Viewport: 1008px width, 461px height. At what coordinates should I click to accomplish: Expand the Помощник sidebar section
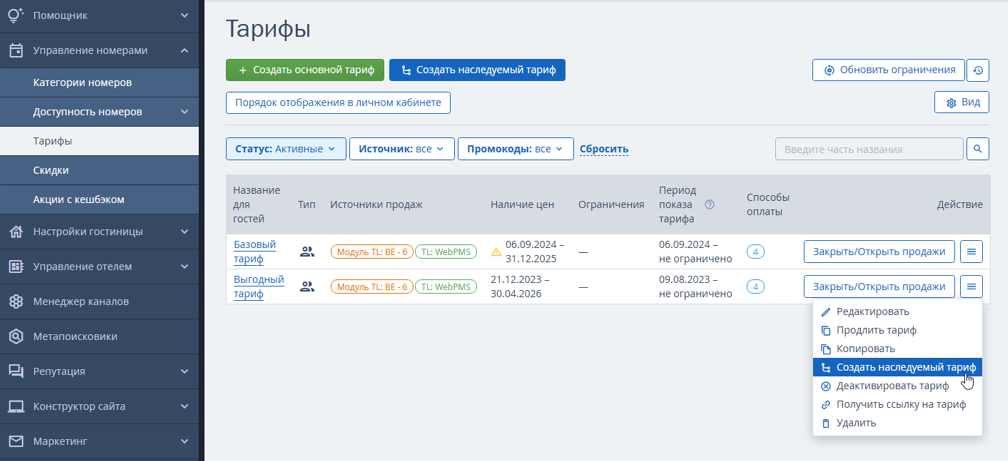(184, 15)
